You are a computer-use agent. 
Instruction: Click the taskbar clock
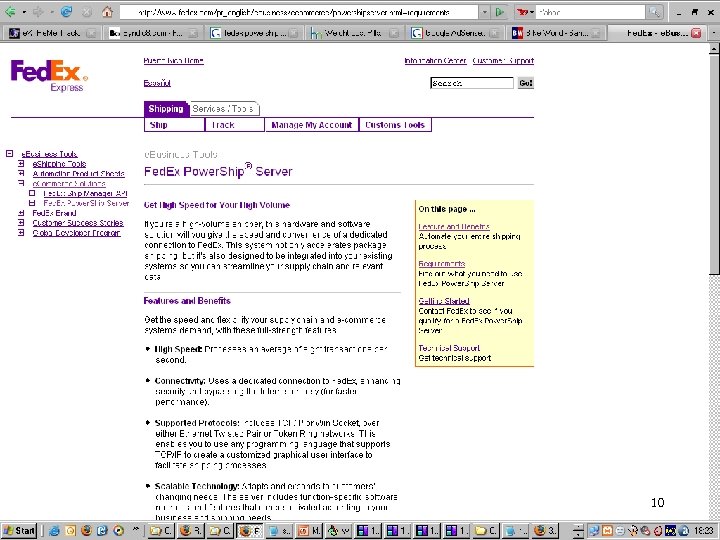click(x=703, y=531)
